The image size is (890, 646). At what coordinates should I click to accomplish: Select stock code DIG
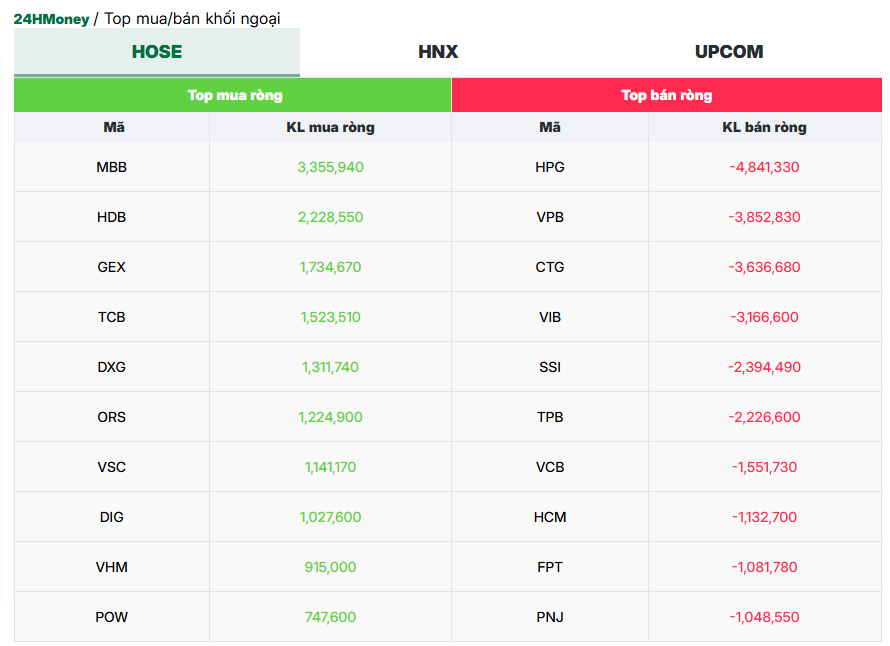[x=112, y=517]
